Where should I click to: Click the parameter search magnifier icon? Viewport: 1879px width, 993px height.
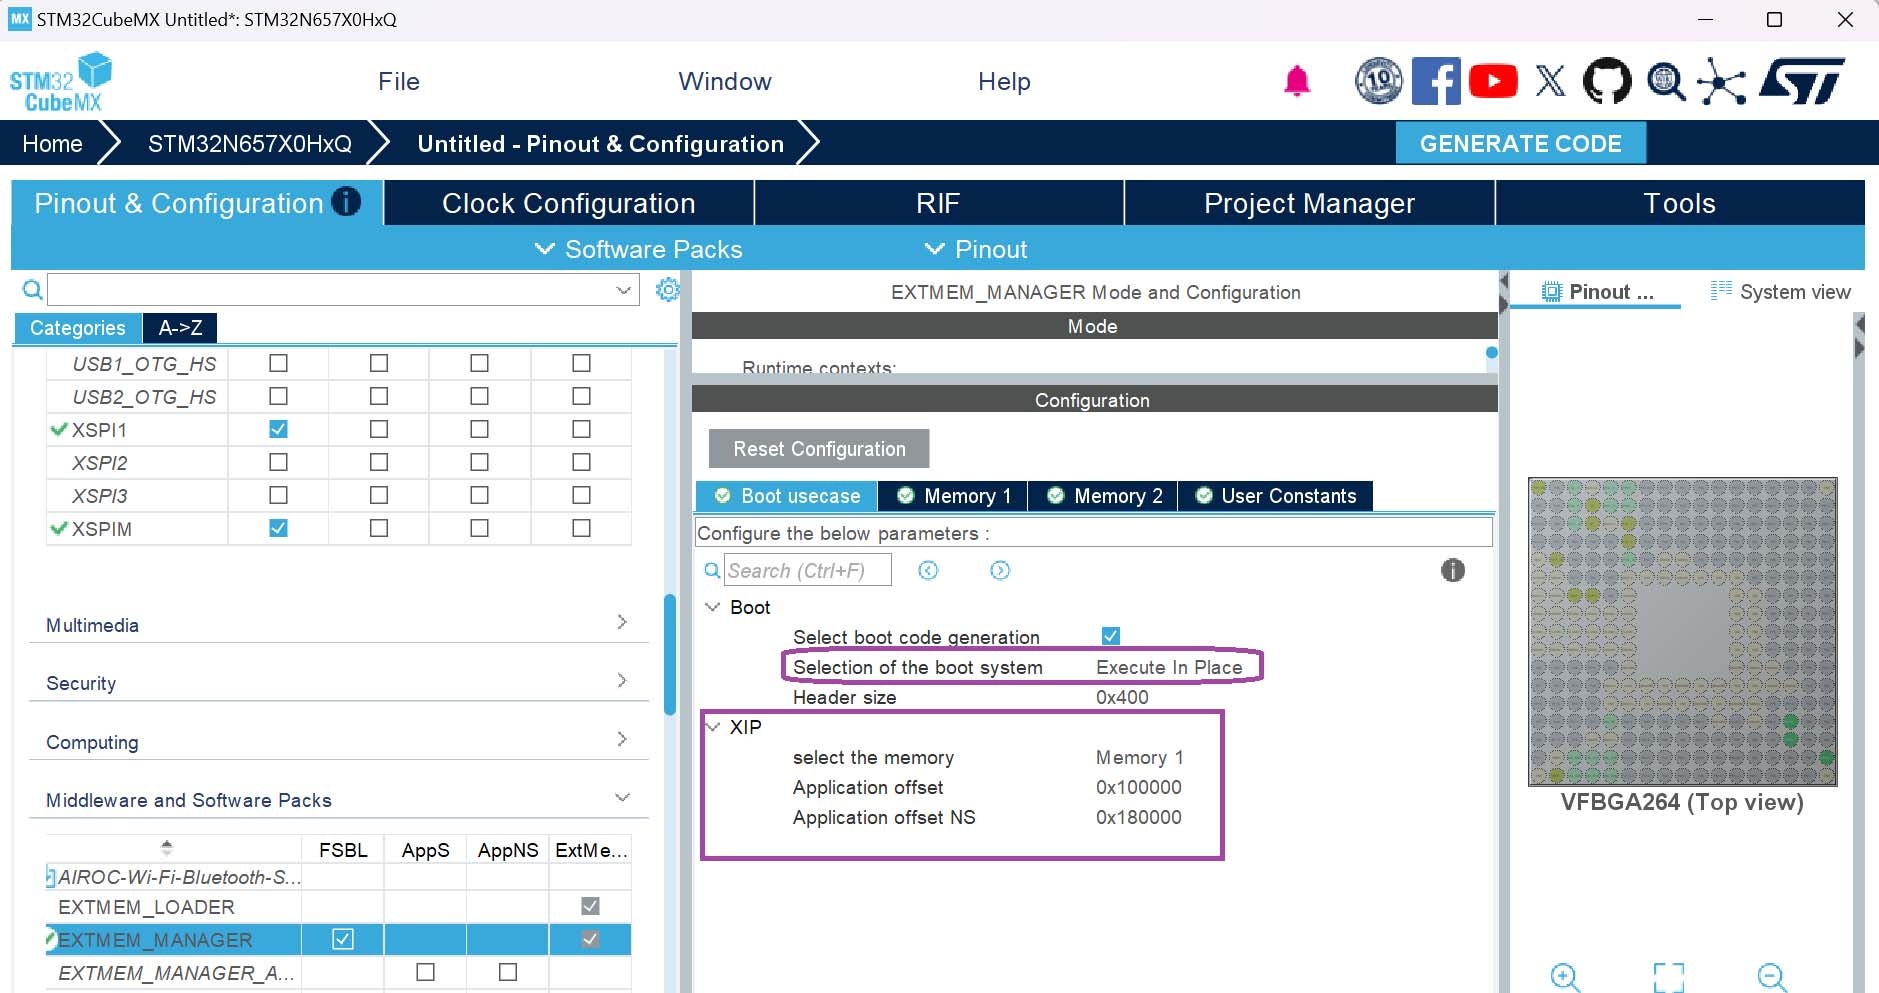712,570
